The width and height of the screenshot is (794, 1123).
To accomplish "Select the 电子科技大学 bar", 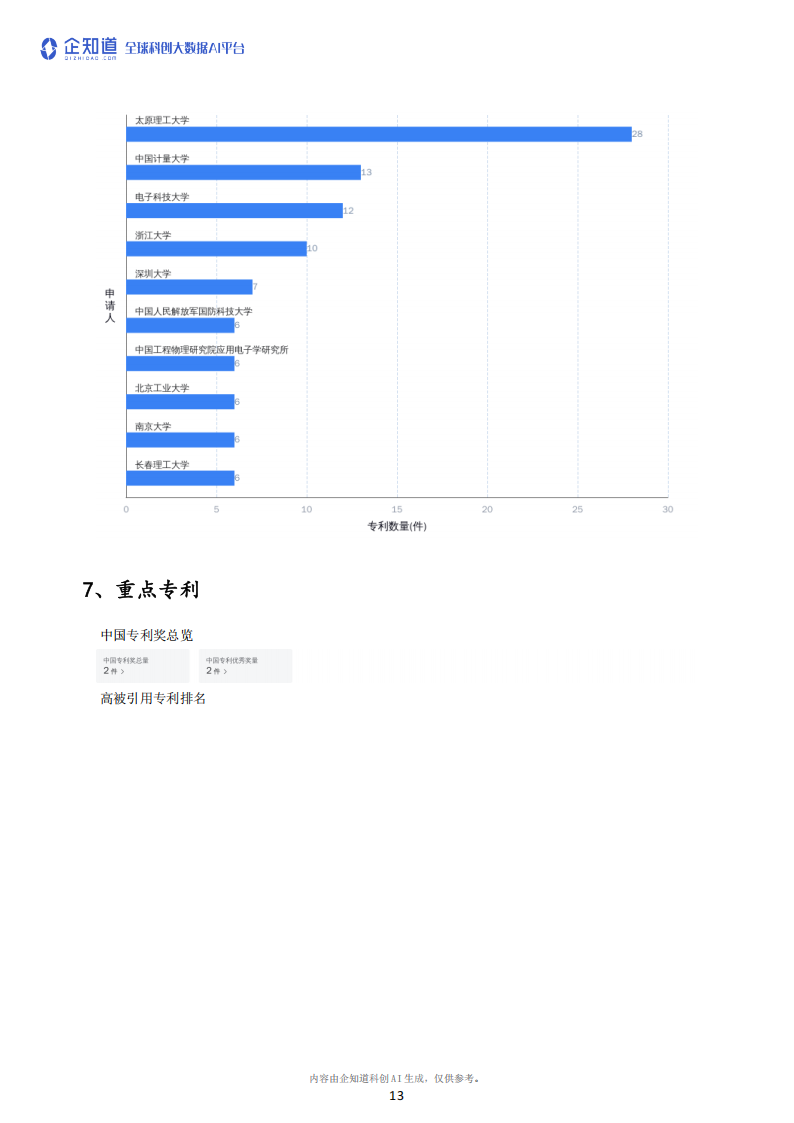I will click(x=234, y=210).
